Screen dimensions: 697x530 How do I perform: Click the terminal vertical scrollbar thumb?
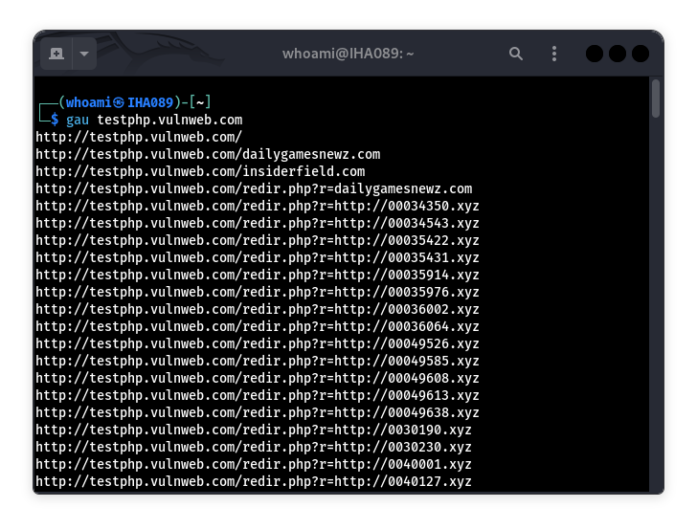(x=656, y=99)
